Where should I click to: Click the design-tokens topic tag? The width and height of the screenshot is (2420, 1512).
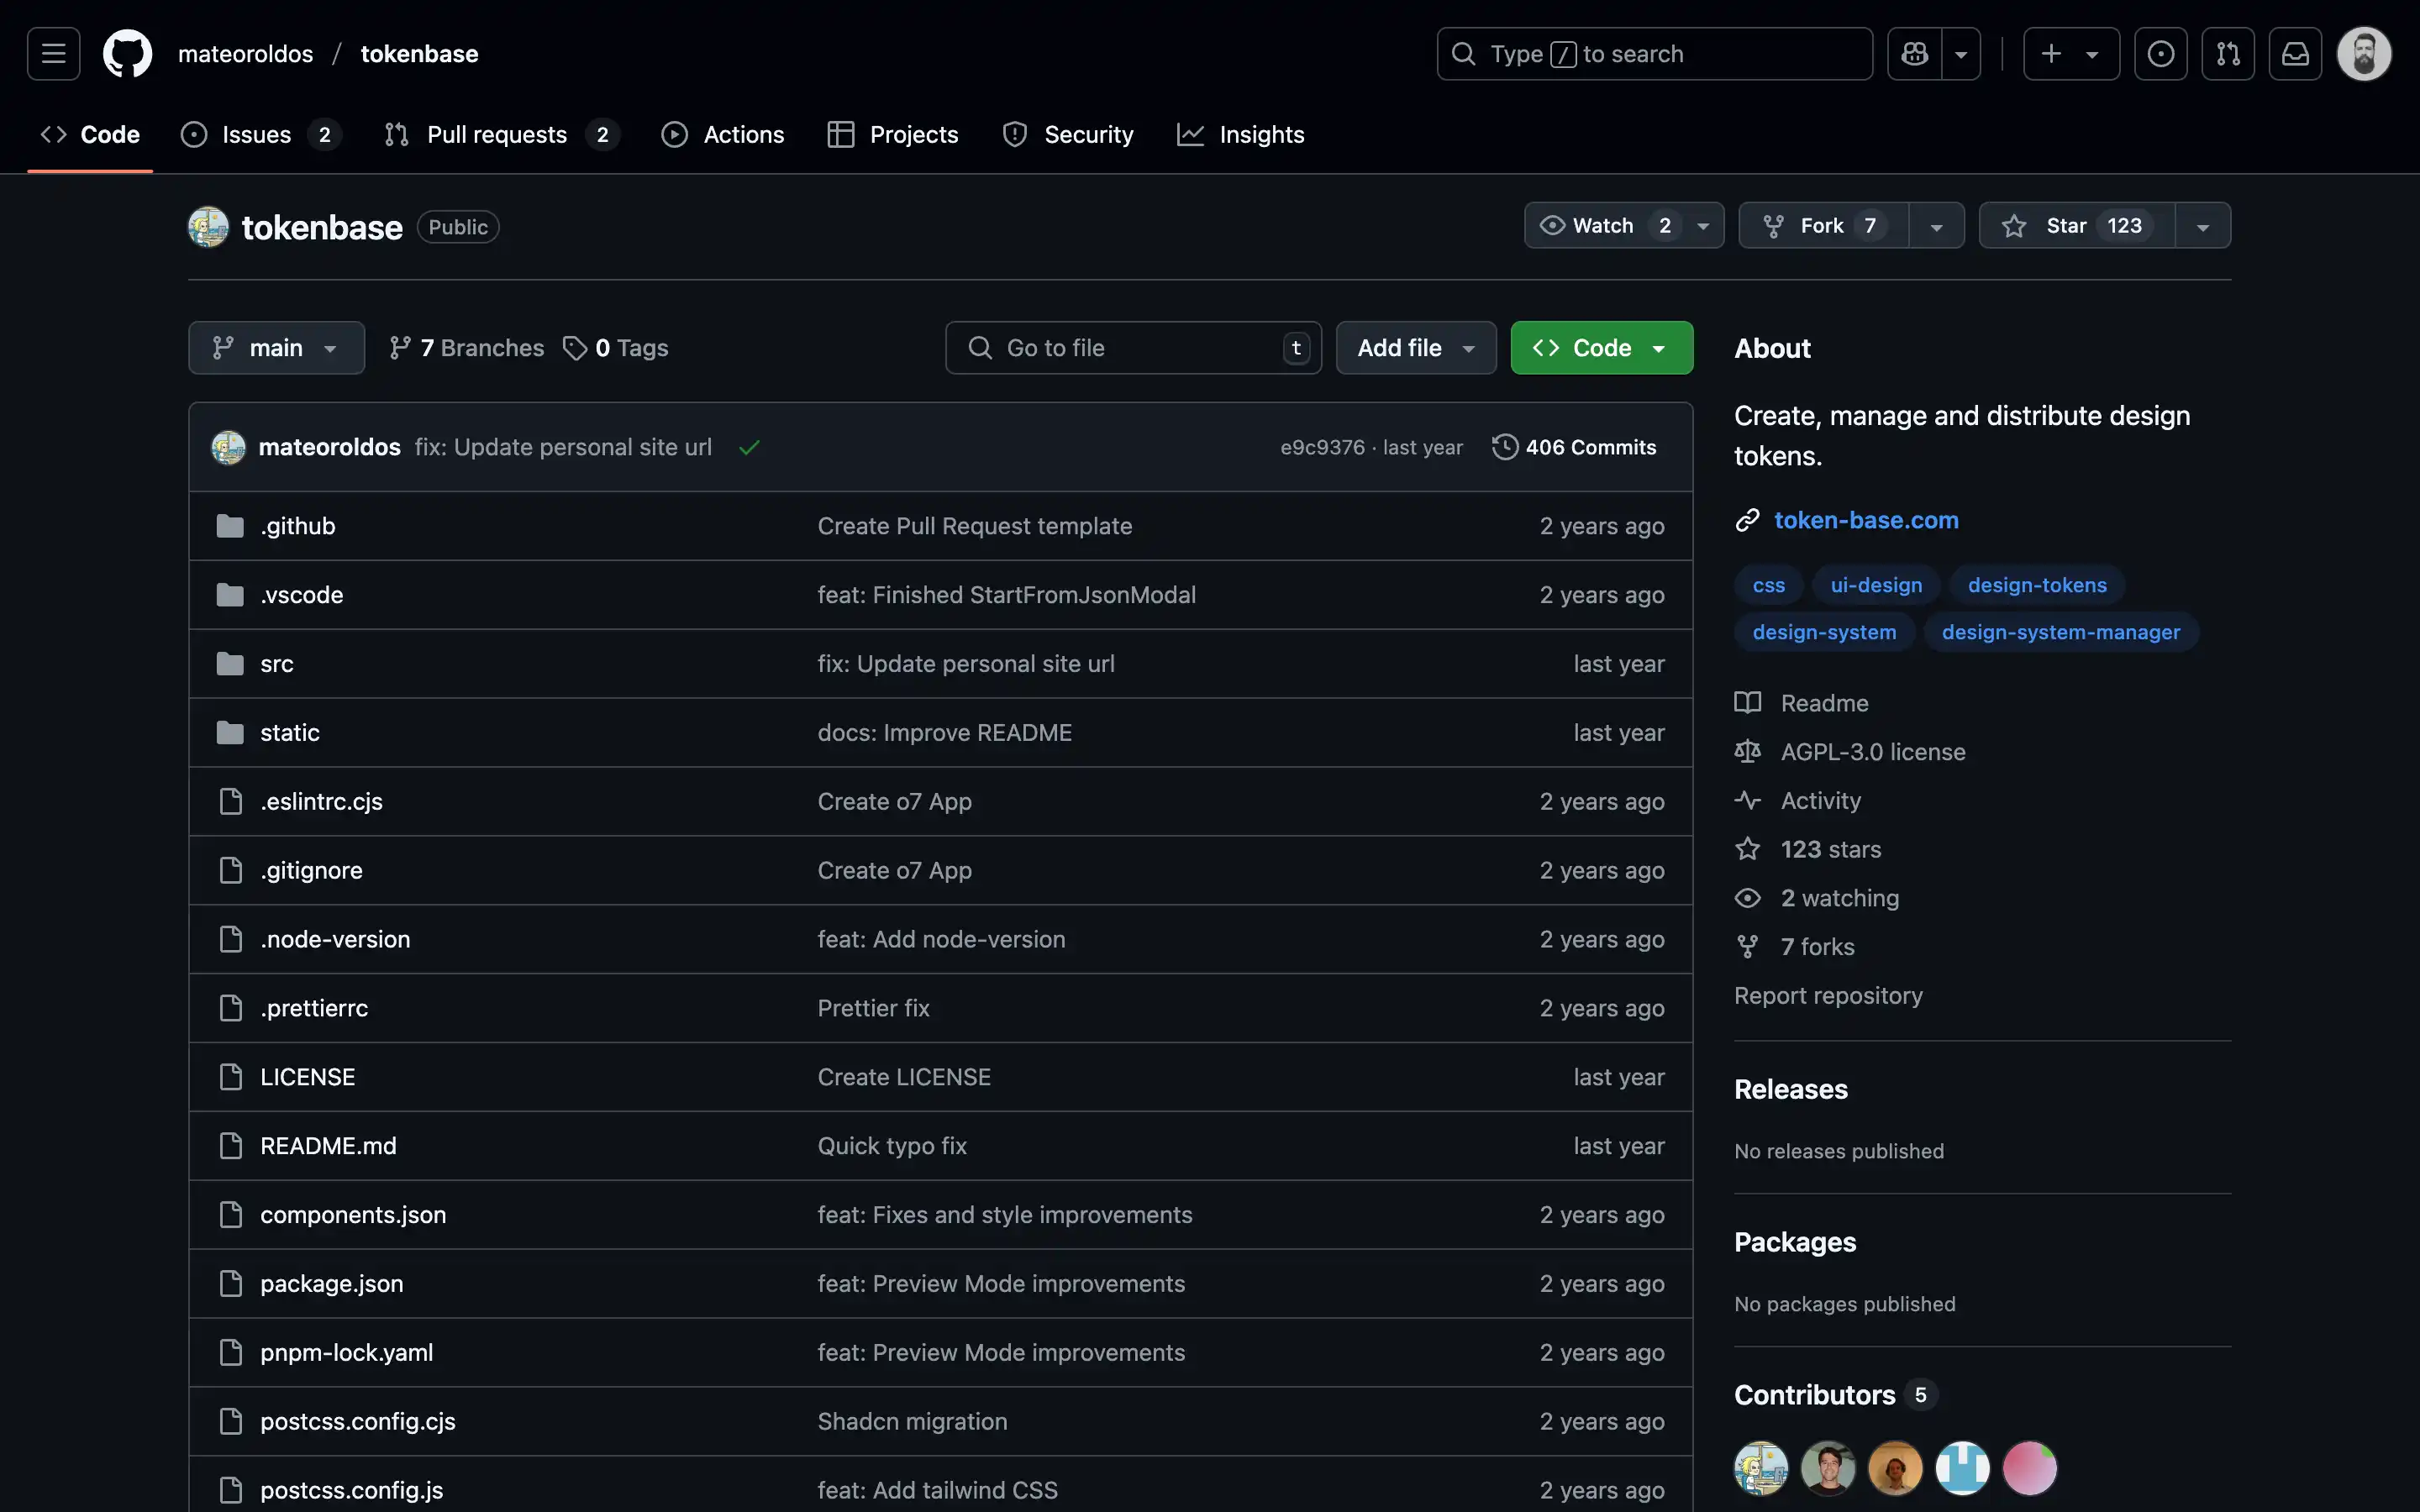pyautogui.click(x=2037, y=585)
